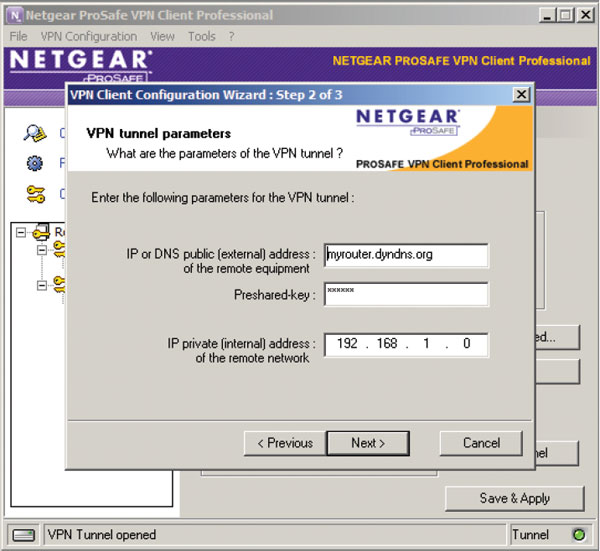
Task: Maximize the Netgear ProSafe VPN Client window
Action: tap(565, 15)
